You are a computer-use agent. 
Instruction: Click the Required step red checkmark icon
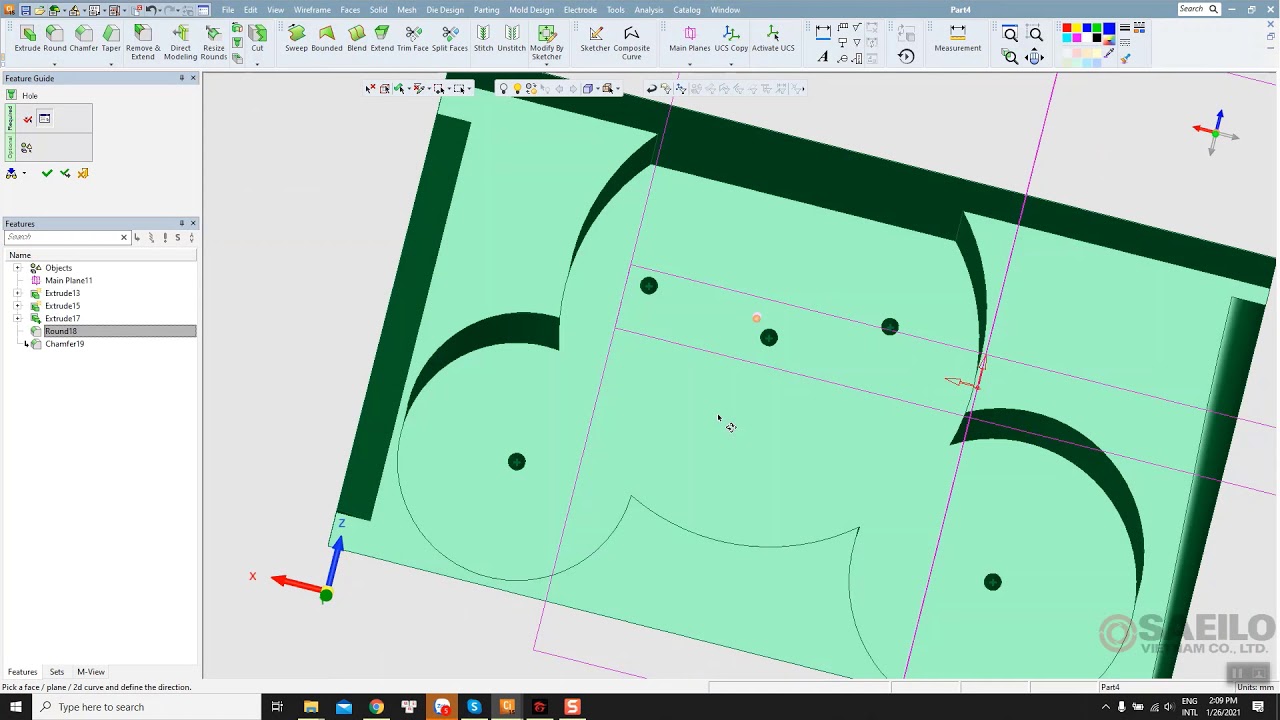[28, 119]
